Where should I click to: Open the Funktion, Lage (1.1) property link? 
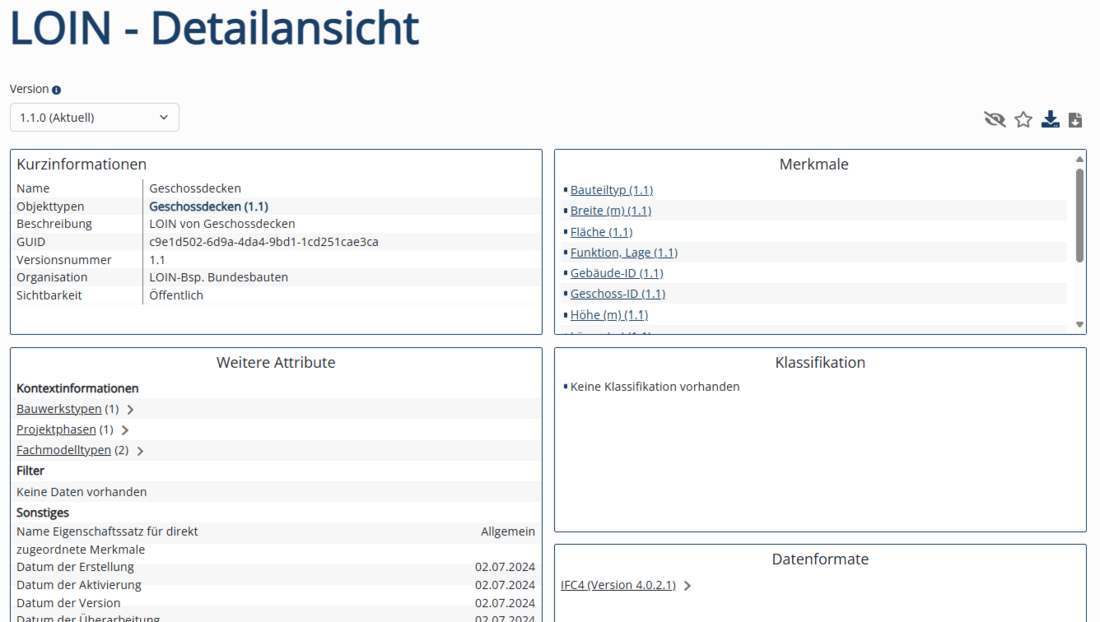(x=624, y=252)
